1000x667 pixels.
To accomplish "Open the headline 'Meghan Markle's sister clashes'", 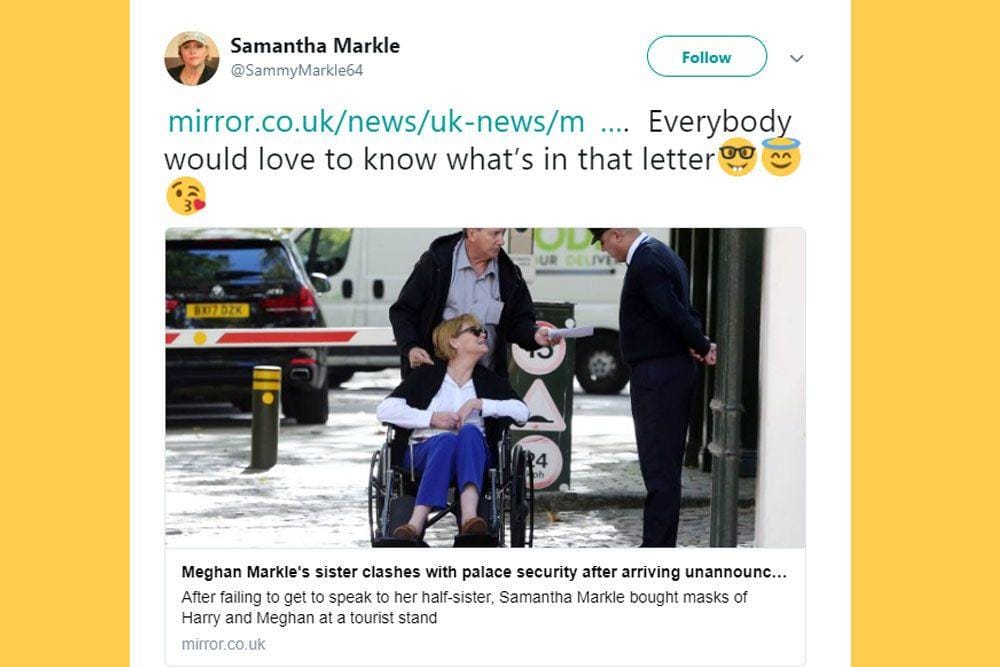I will (x=484, y=572).
